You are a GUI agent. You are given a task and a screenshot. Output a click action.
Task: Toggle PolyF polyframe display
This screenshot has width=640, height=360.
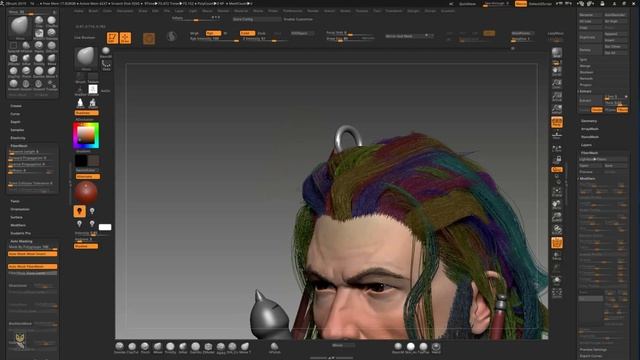click(x=557, y=242)
